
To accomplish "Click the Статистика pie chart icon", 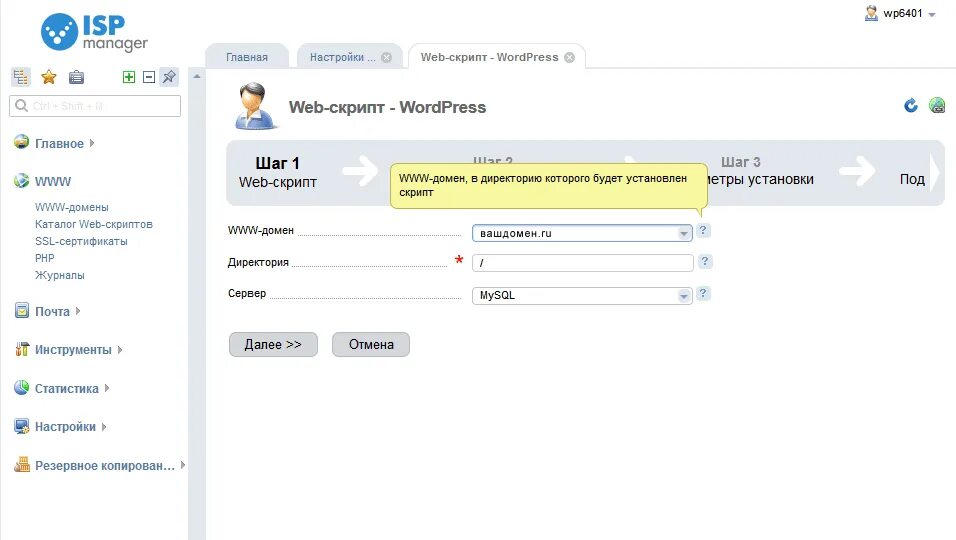I will click(x=21, y=388).
